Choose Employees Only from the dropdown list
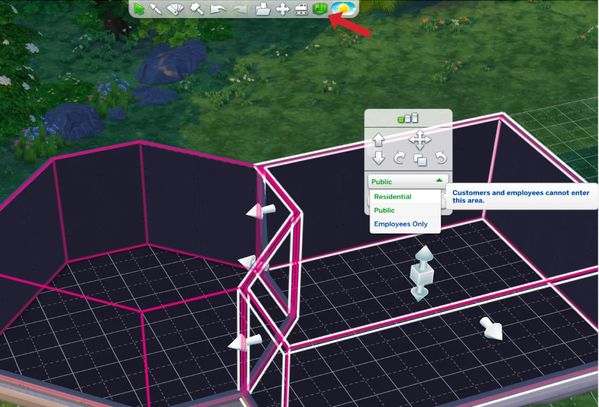Viewport: 599px width, 407px height. click(400, 224)
